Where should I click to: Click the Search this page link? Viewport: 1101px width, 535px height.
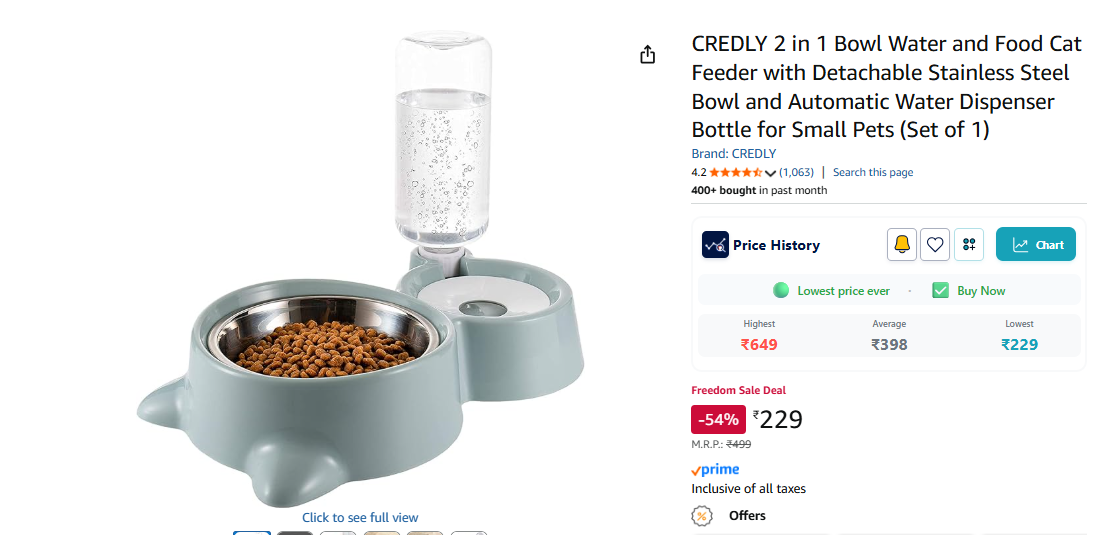click(x=873, y=172)
